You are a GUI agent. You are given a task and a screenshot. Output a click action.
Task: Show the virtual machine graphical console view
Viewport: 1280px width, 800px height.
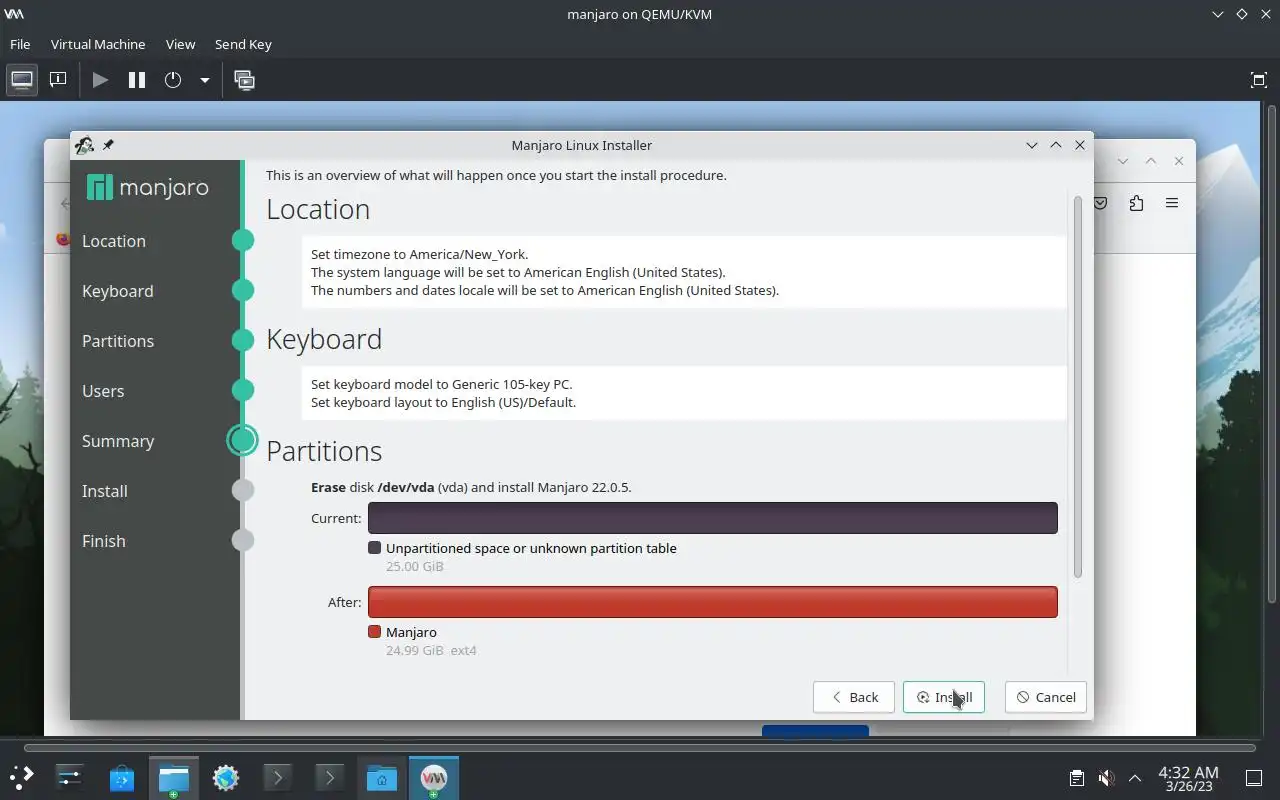point(22,80)
